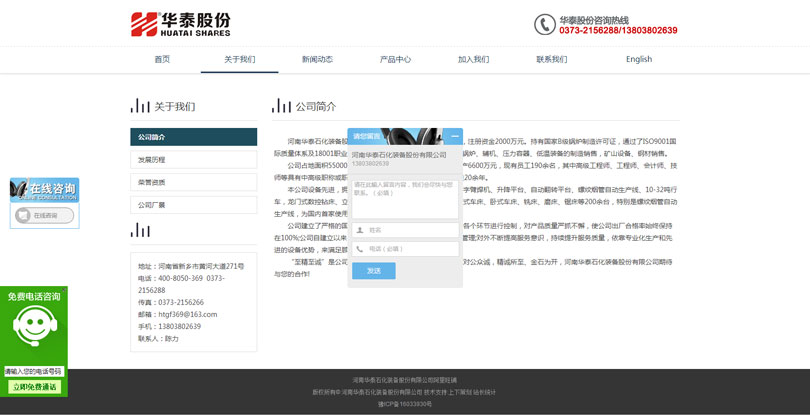Click the grey 在线咨询 chat button
The width and height of the screenshot is (810, 415).
coord(44,215)
